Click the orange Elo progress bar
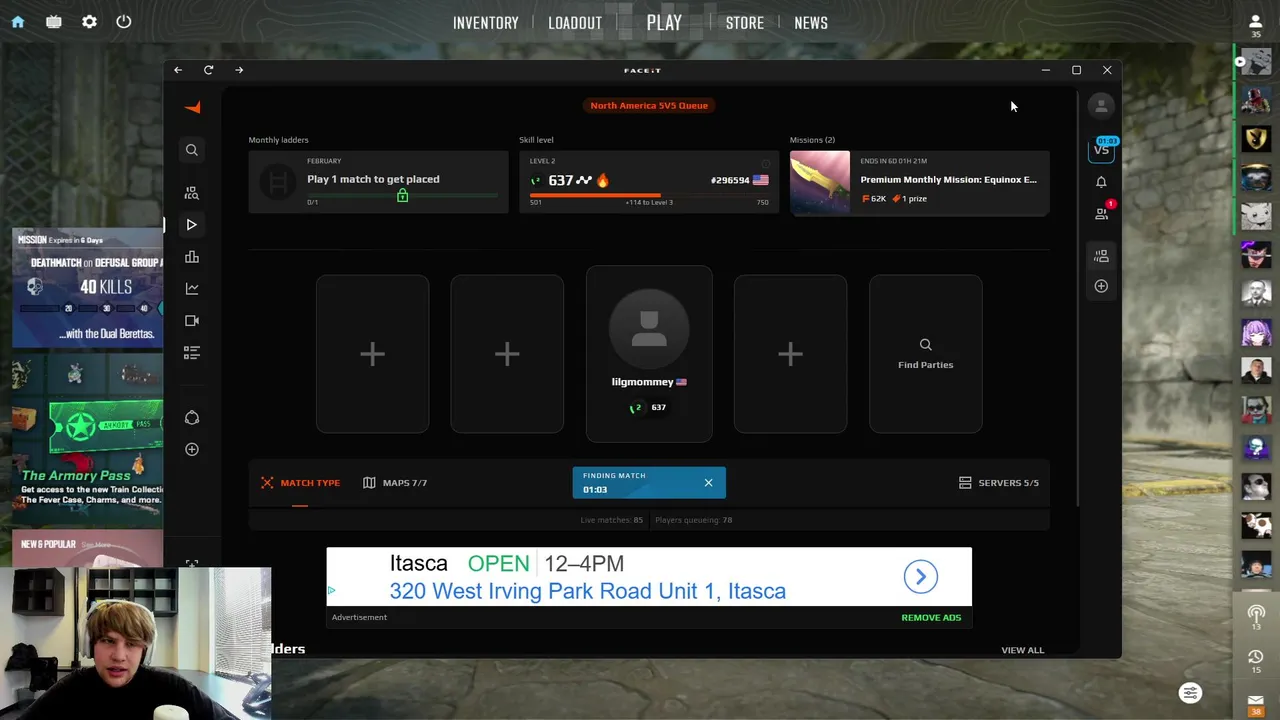Image resolution: width=1280 pixels, height=720 pixels. pyautogui.click(x=649, y=195)
